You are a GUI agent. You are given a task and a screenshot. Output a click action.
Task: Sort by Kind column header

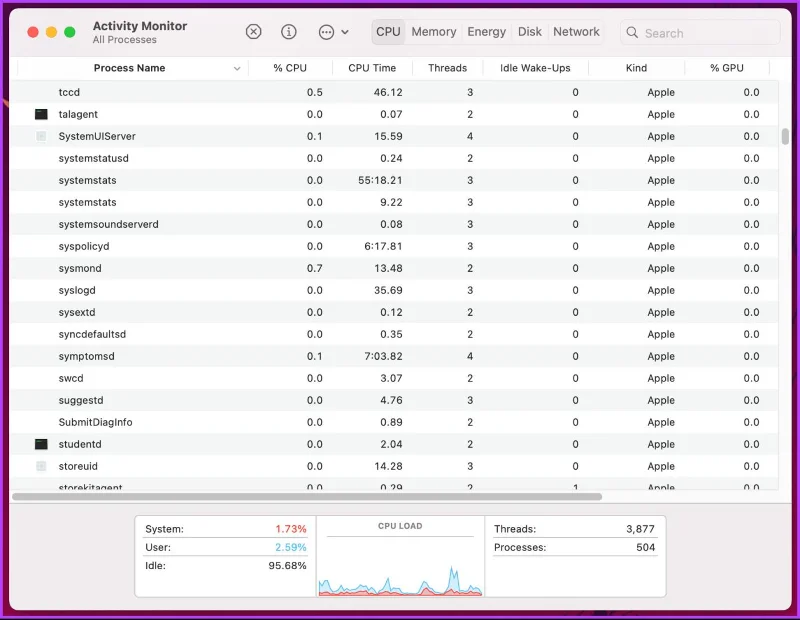(636, 68)
